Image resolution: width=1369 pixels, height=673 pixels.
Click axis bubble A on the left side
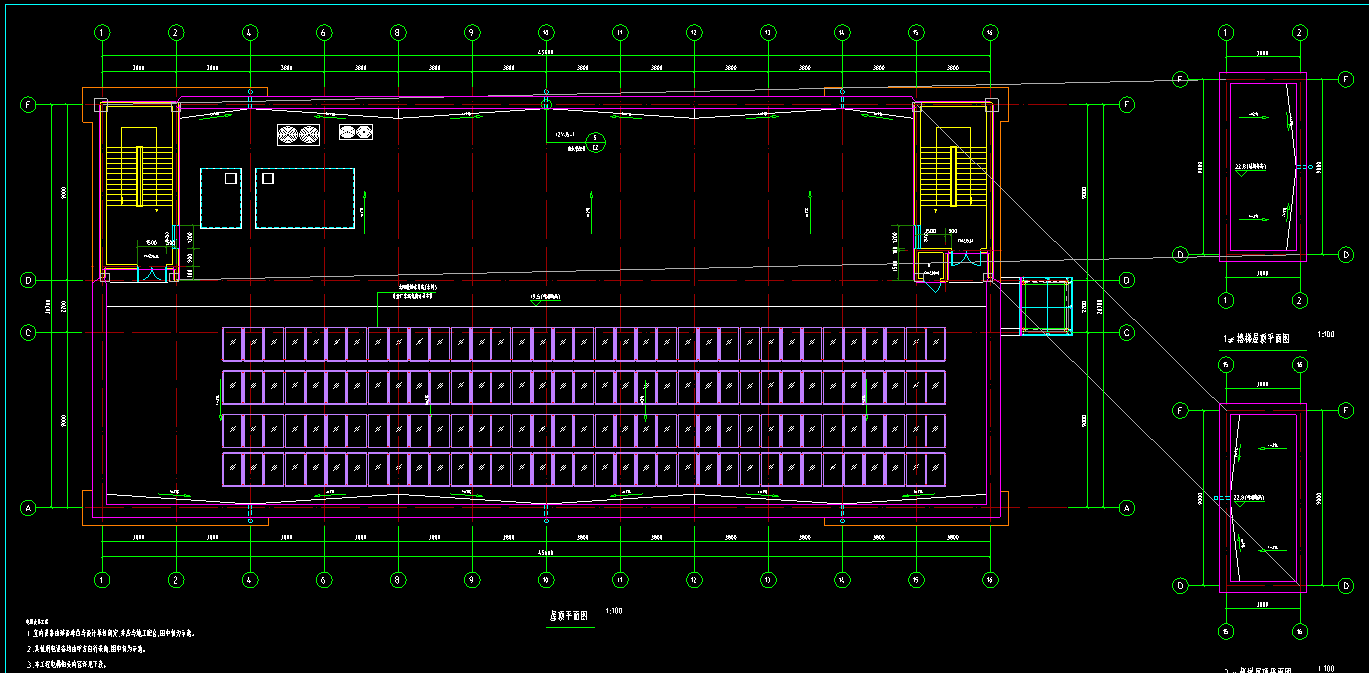[x=28, y=508]
